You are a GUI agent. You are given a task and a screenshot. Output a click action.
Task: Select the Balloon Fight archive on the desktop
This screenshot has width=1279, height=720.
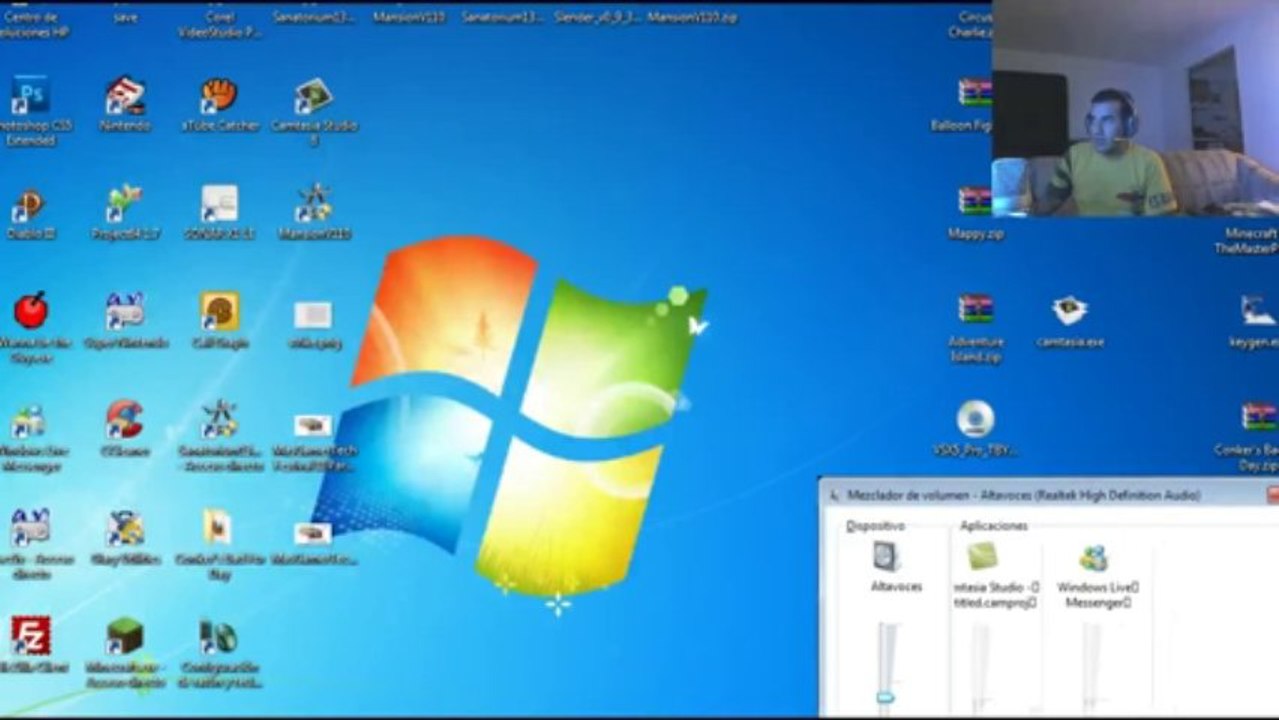click(974, 93)
